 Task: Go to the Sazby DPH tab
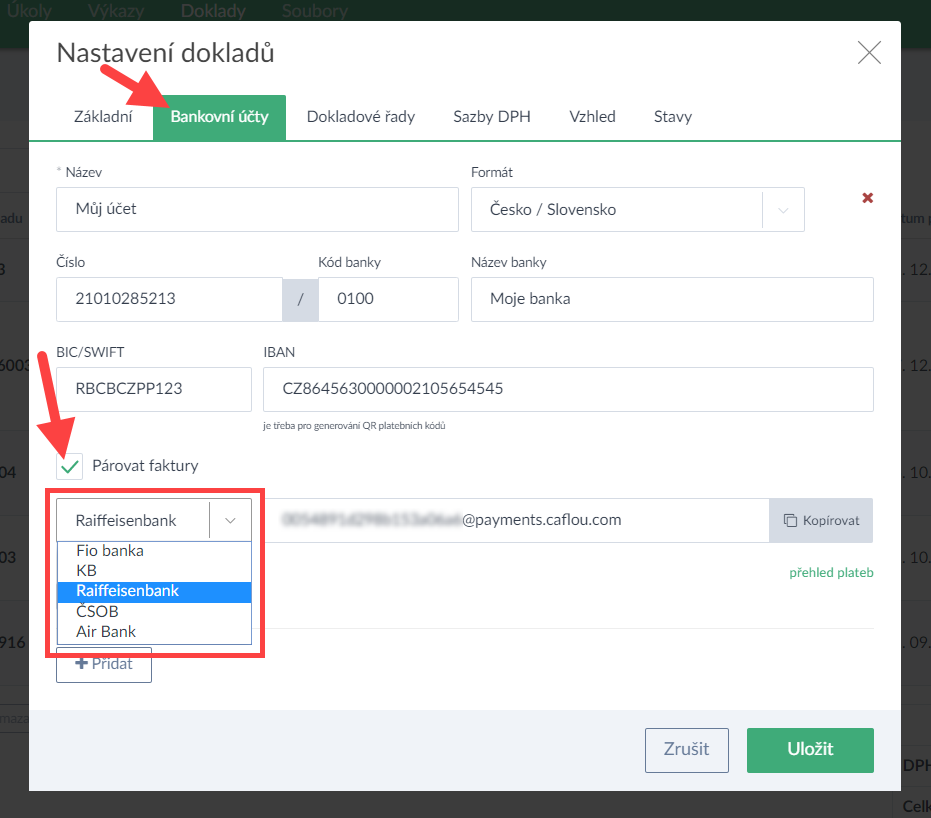click(x=491, y=117)
